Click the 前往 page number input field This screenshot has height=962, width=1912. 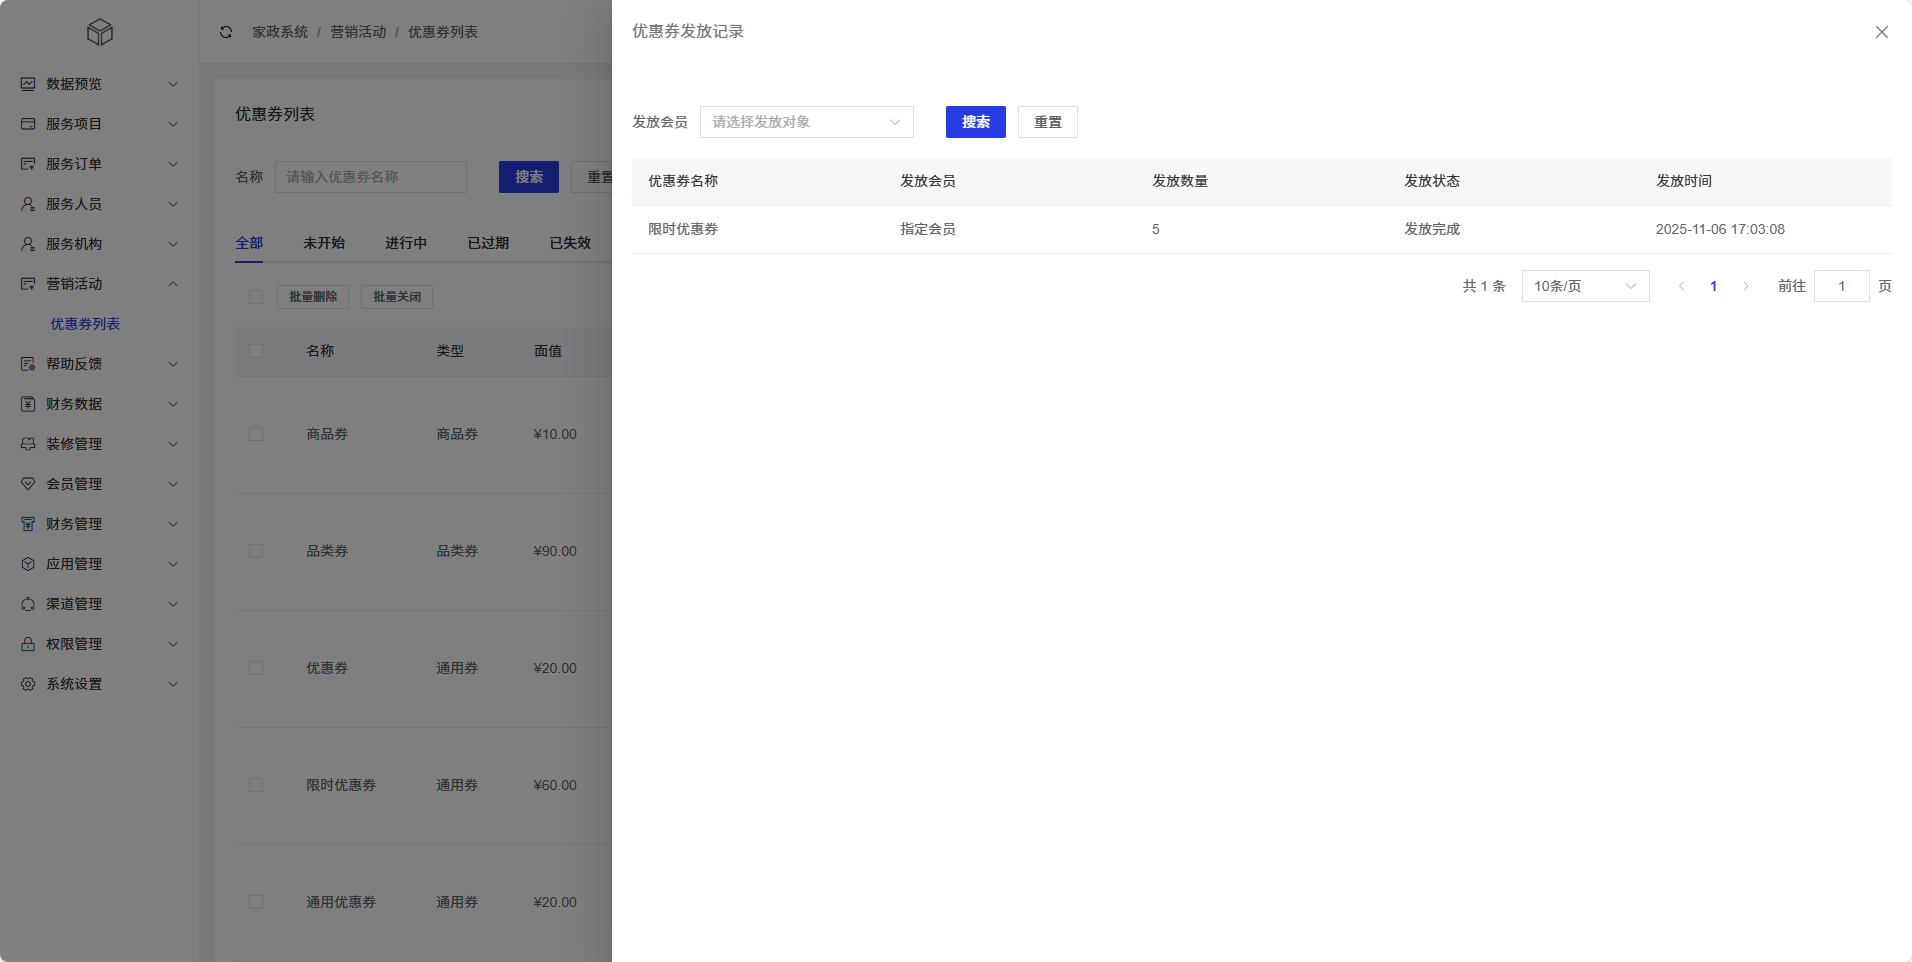point(1843,285)
